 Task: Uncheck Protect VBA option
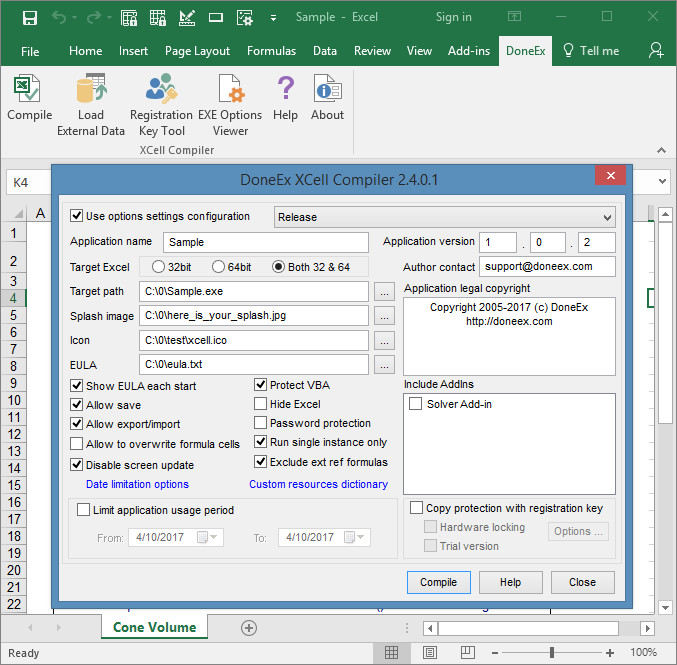coord(261,385)
